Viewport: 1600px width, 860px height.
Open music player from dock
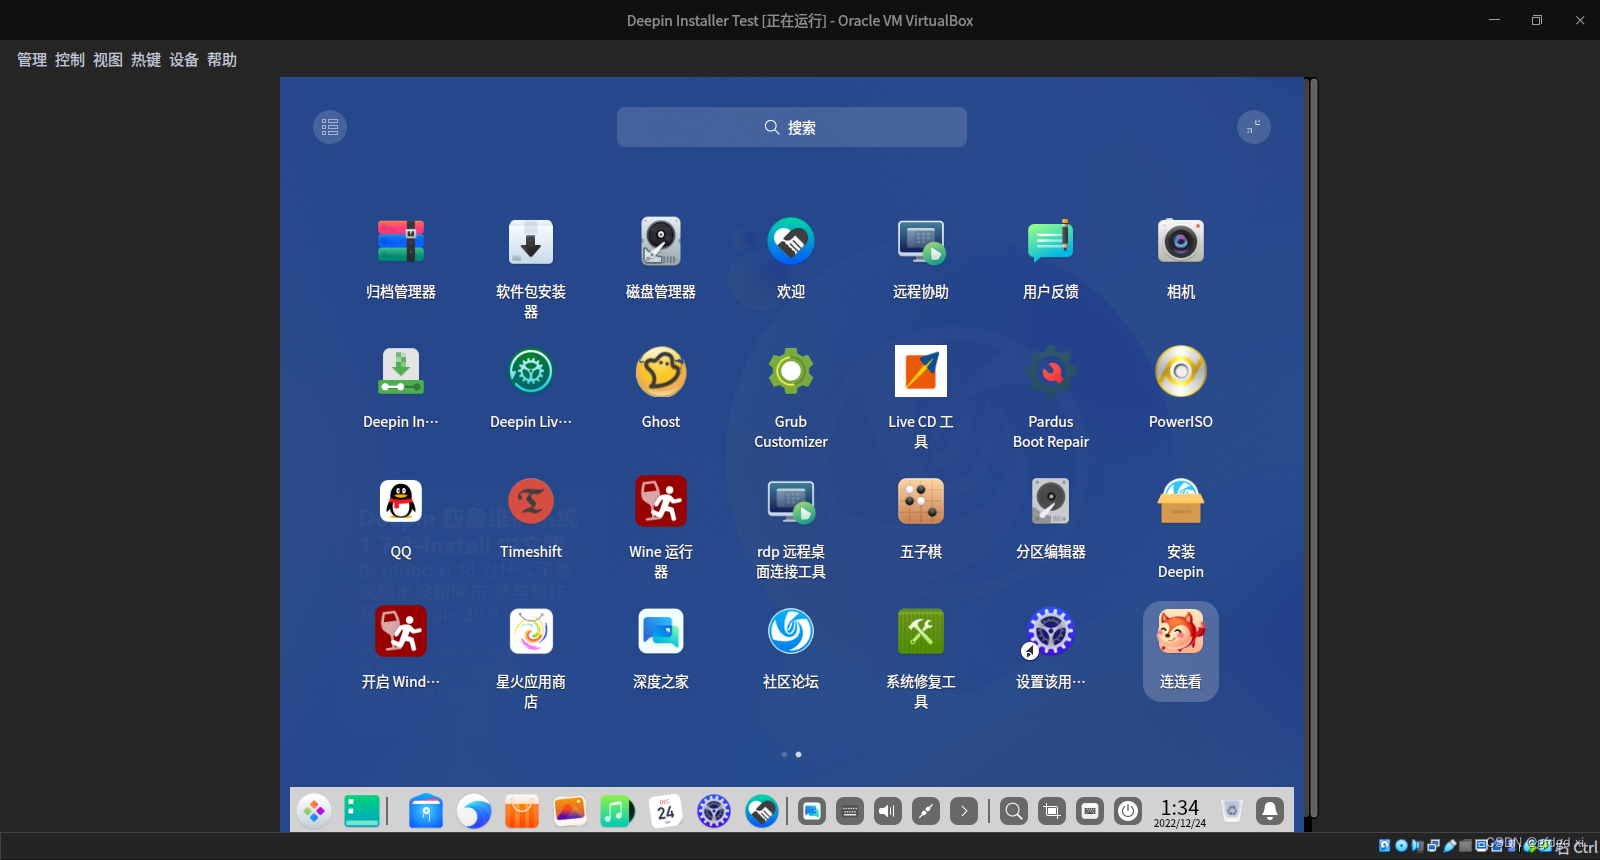(x=618, y=811)
